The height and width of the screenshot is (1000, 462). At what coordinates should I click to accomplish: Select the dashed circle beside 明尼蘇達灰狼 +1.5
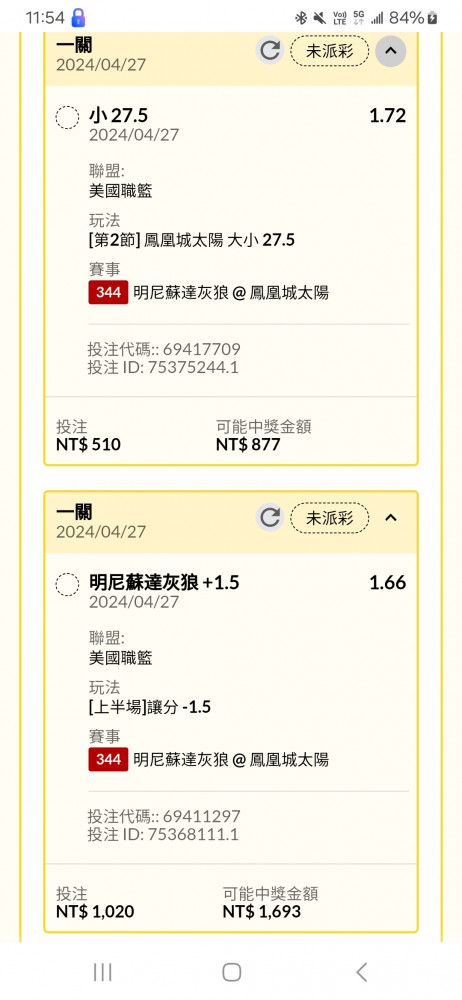[x=67, y=585]
